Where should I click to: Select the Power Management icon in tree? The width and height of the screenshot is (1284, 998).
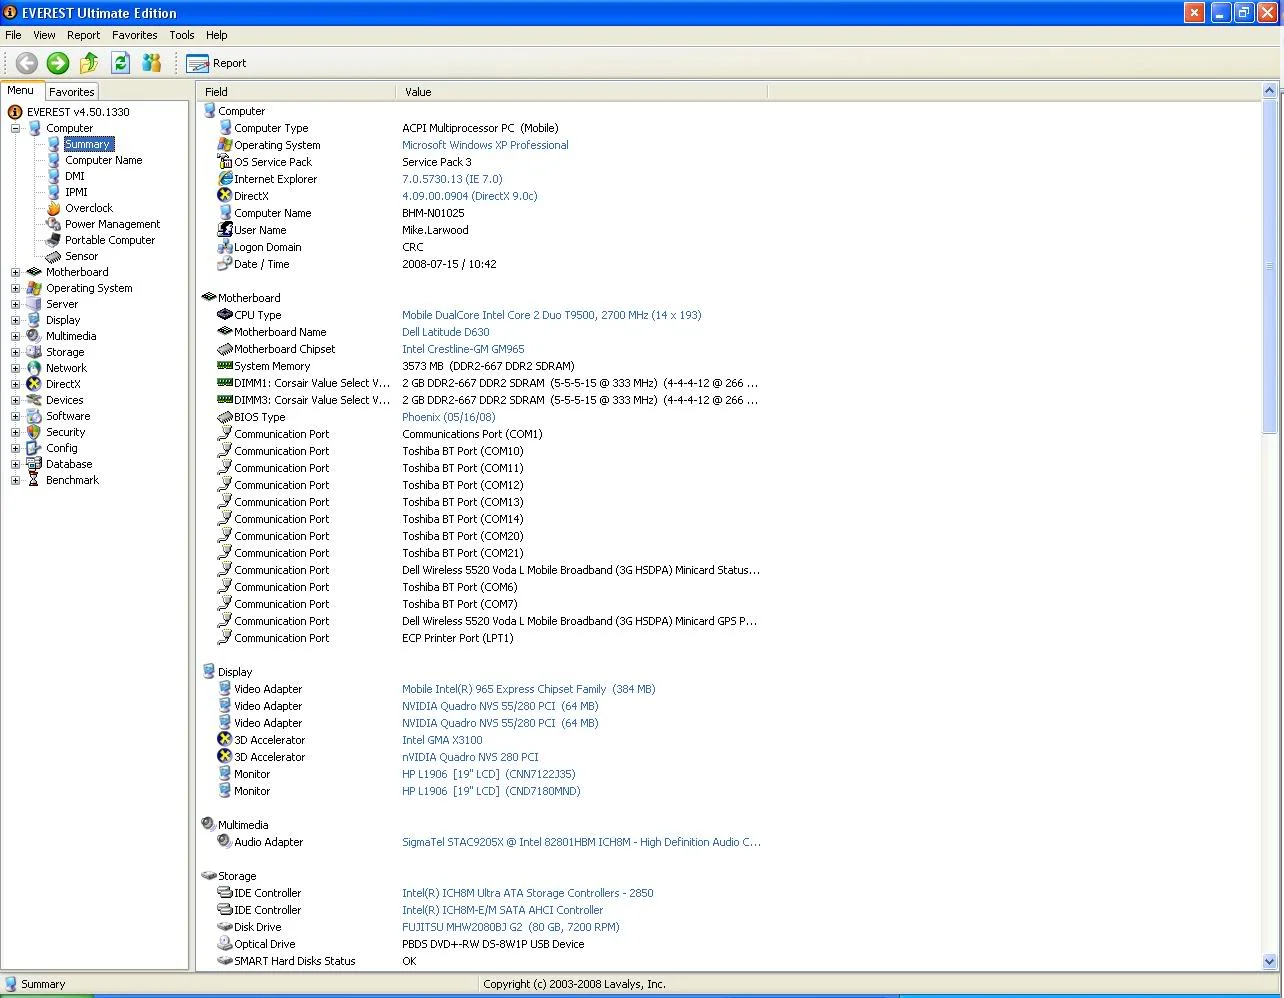pyautogui.click(x=54, y=224)
